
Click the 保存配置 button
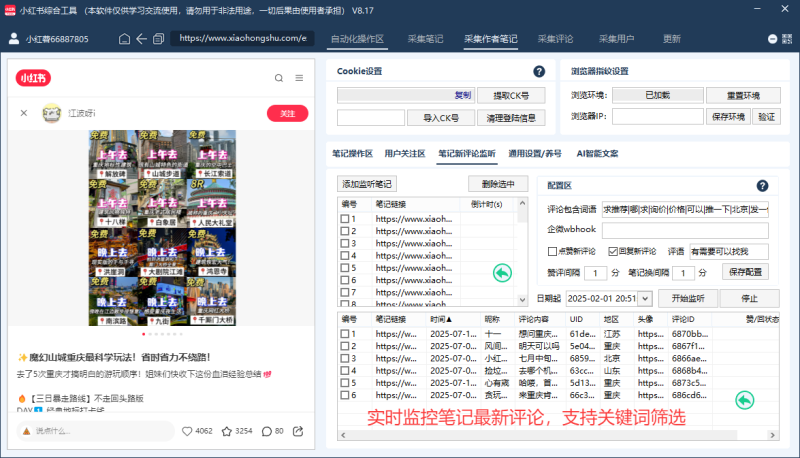[x=745, y=272]
